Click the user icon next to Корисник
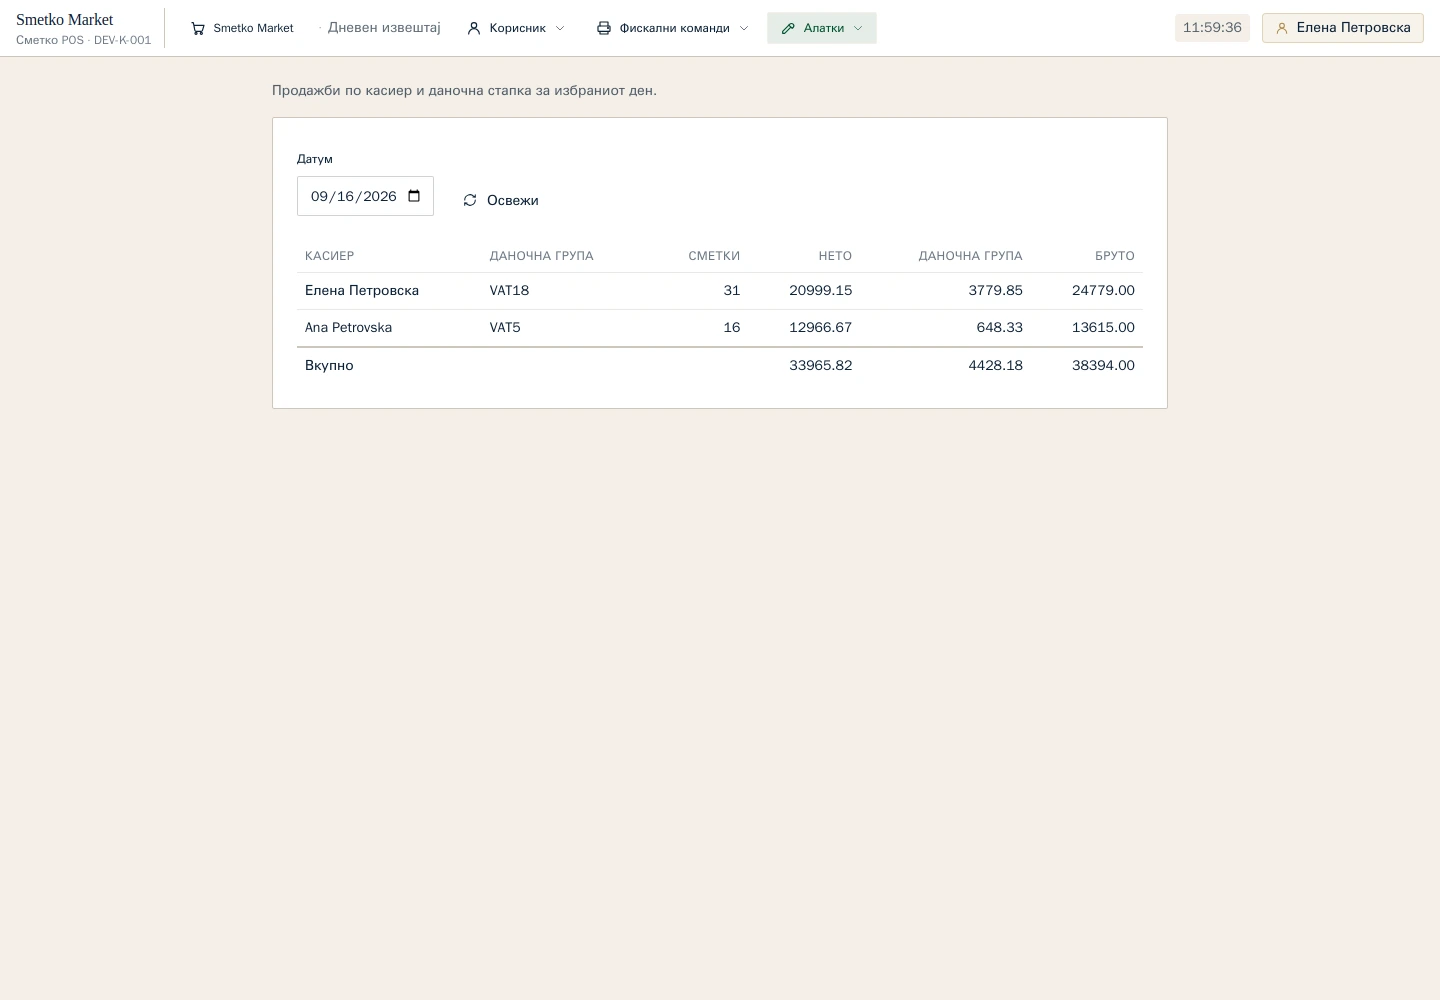 [x=474, y=28]
